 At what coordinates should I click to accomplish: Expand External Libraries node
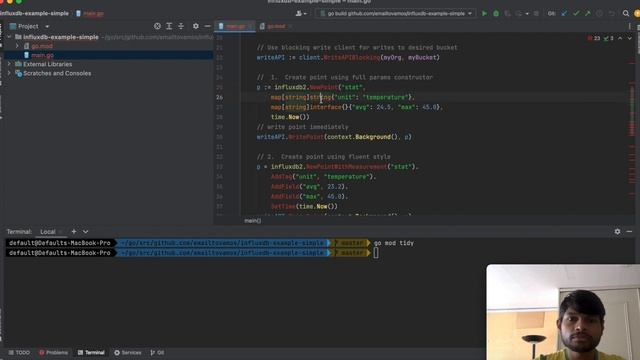click(9, 64)
